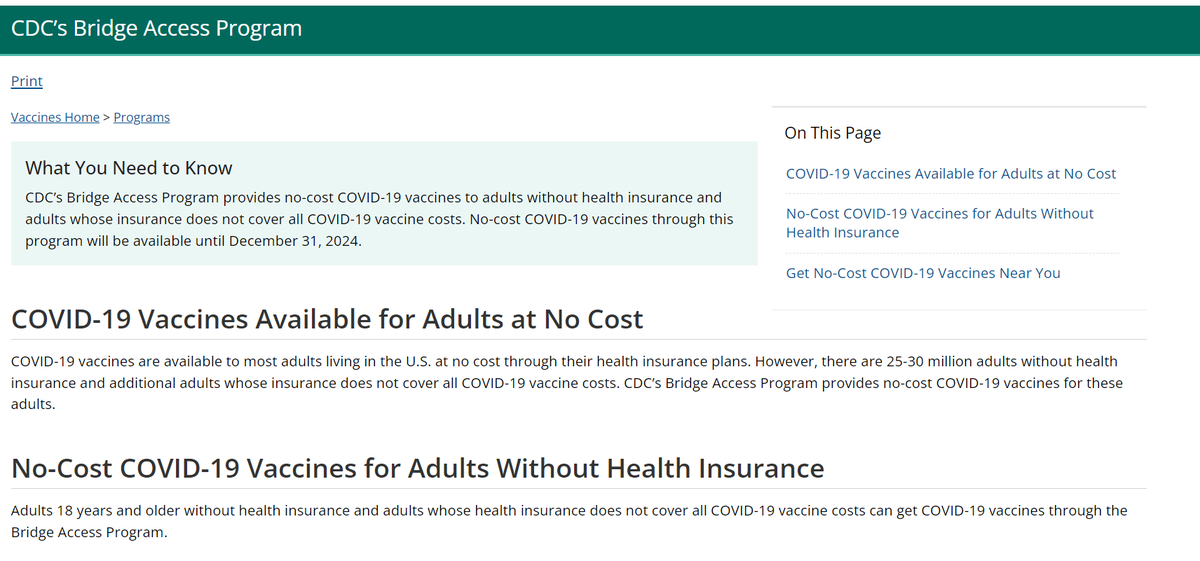Screen dimensions: 1200x561
Task: Go to No-Cost COVID-19 Vaccines for Adults Without Health Insurance link
Action: tap(940, 223)
